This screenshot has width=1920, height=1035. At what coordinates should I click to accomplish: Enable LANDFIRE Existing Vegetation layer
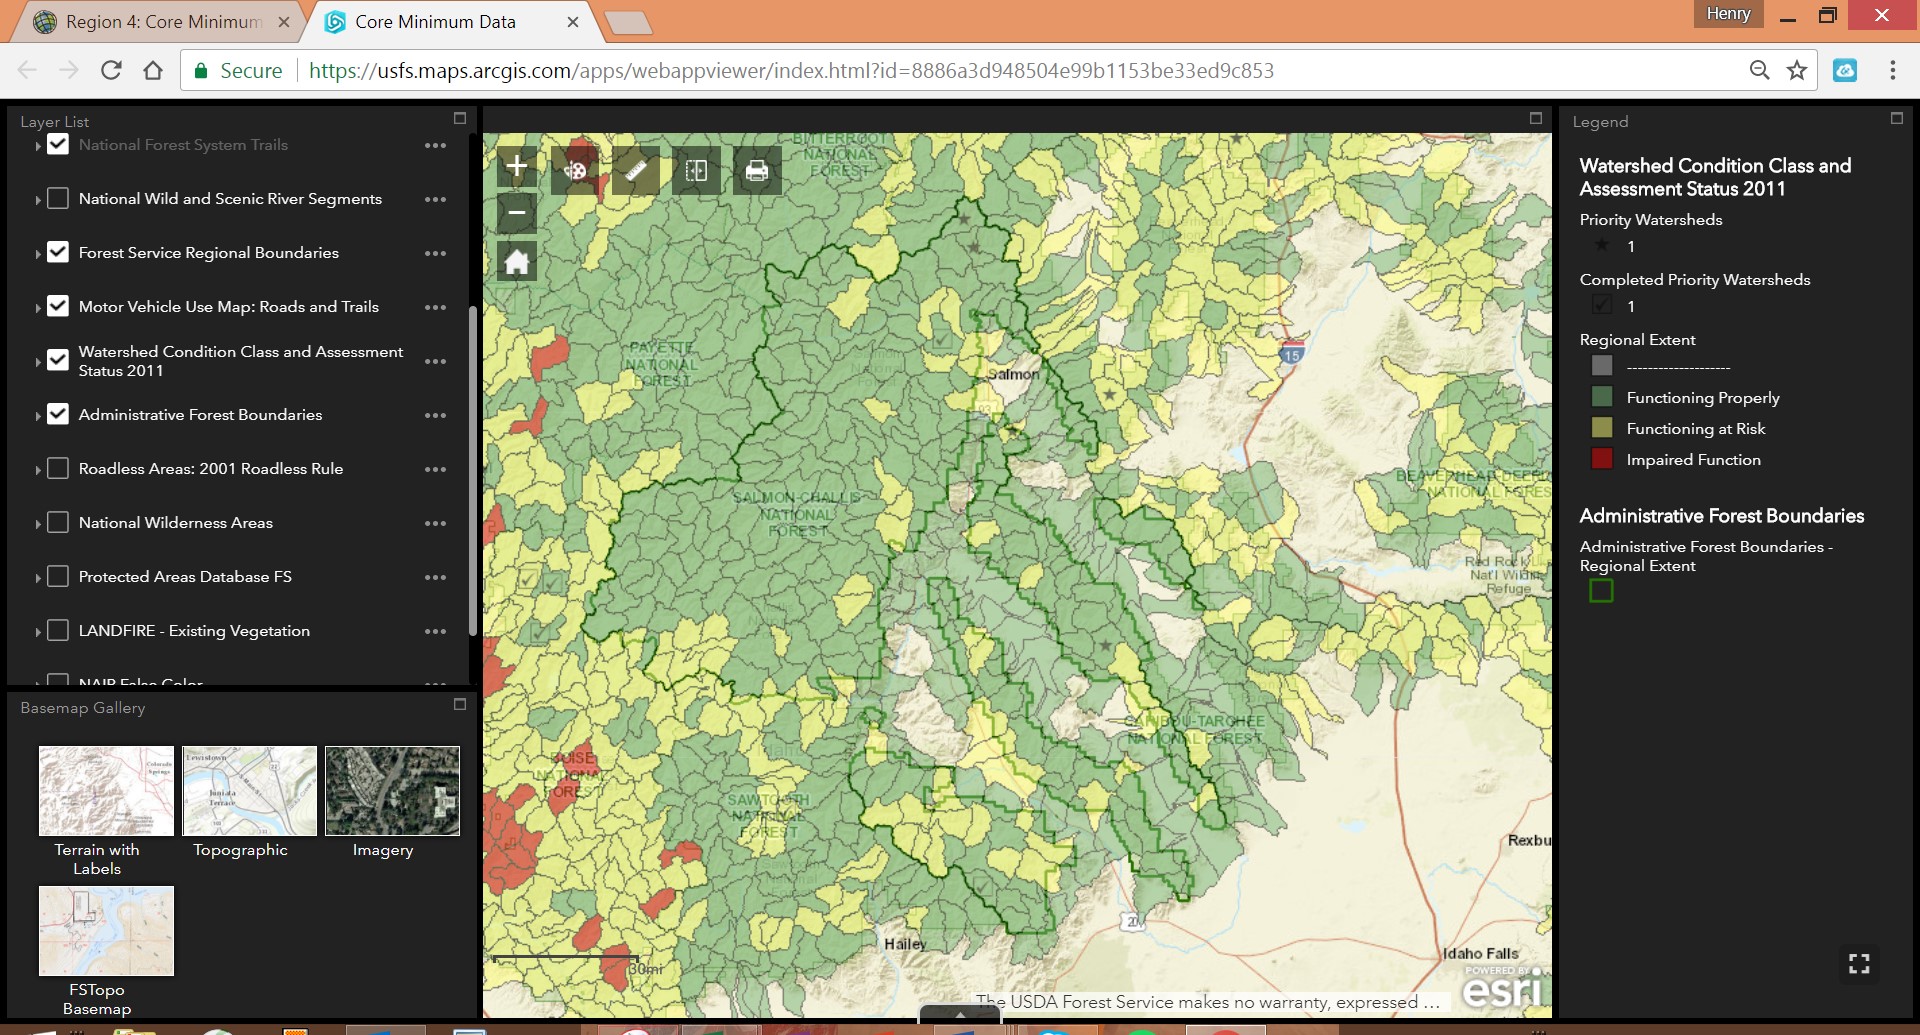tap(58, 631)
